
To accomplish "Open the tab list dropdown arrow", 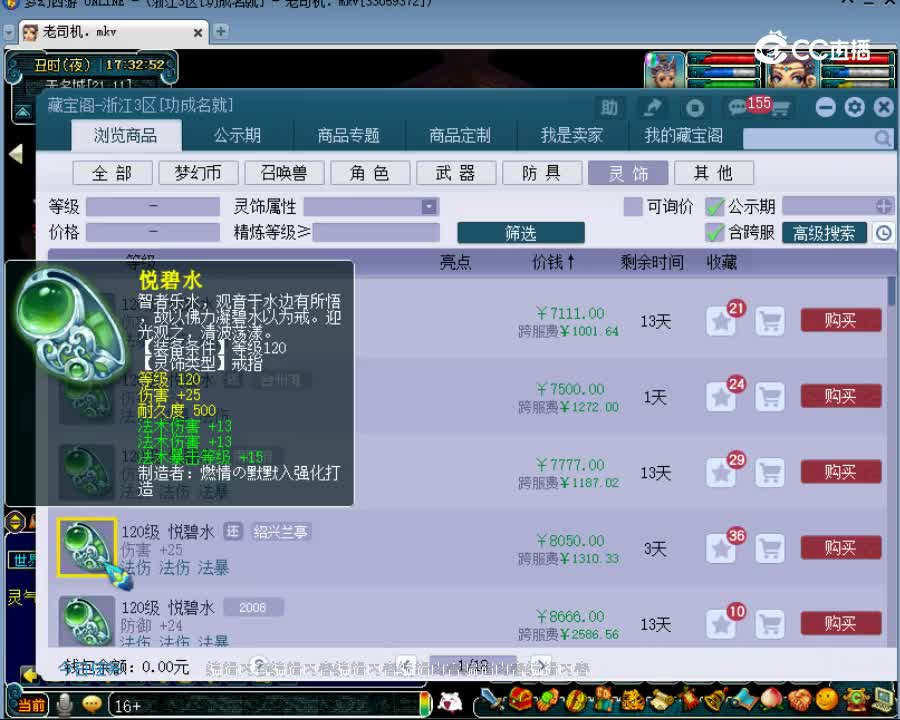I will 9,32.
